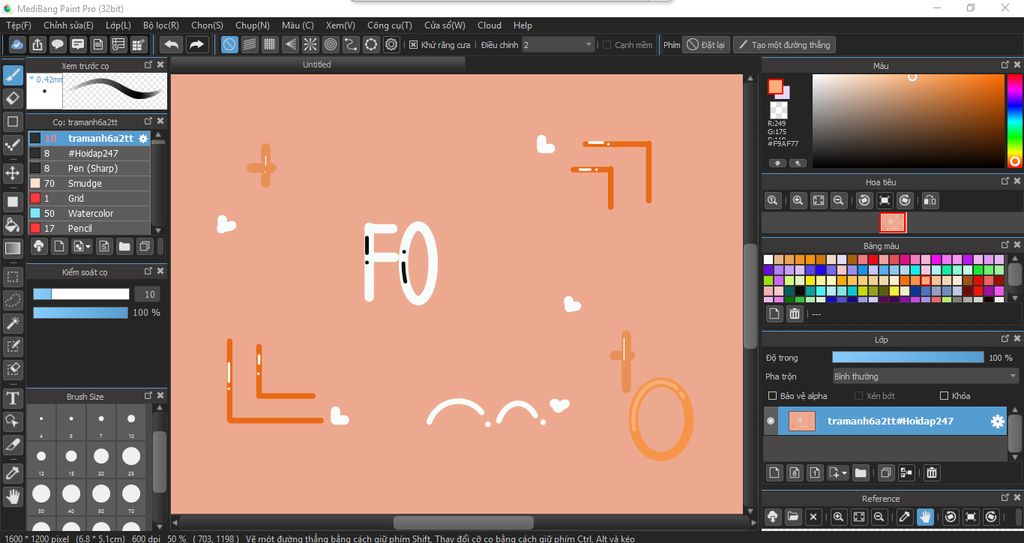The image size is (1024, 543).
Task: Toggle the Xén bớt clipping checkbox
Action: (859, 395)
